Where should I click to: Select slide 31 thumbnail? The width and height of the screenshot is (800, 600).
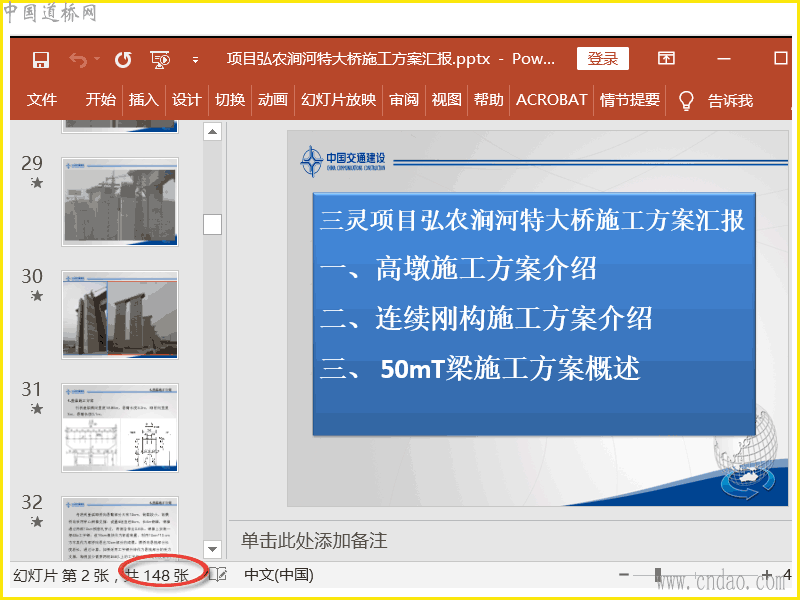click(x=120, y=428)
